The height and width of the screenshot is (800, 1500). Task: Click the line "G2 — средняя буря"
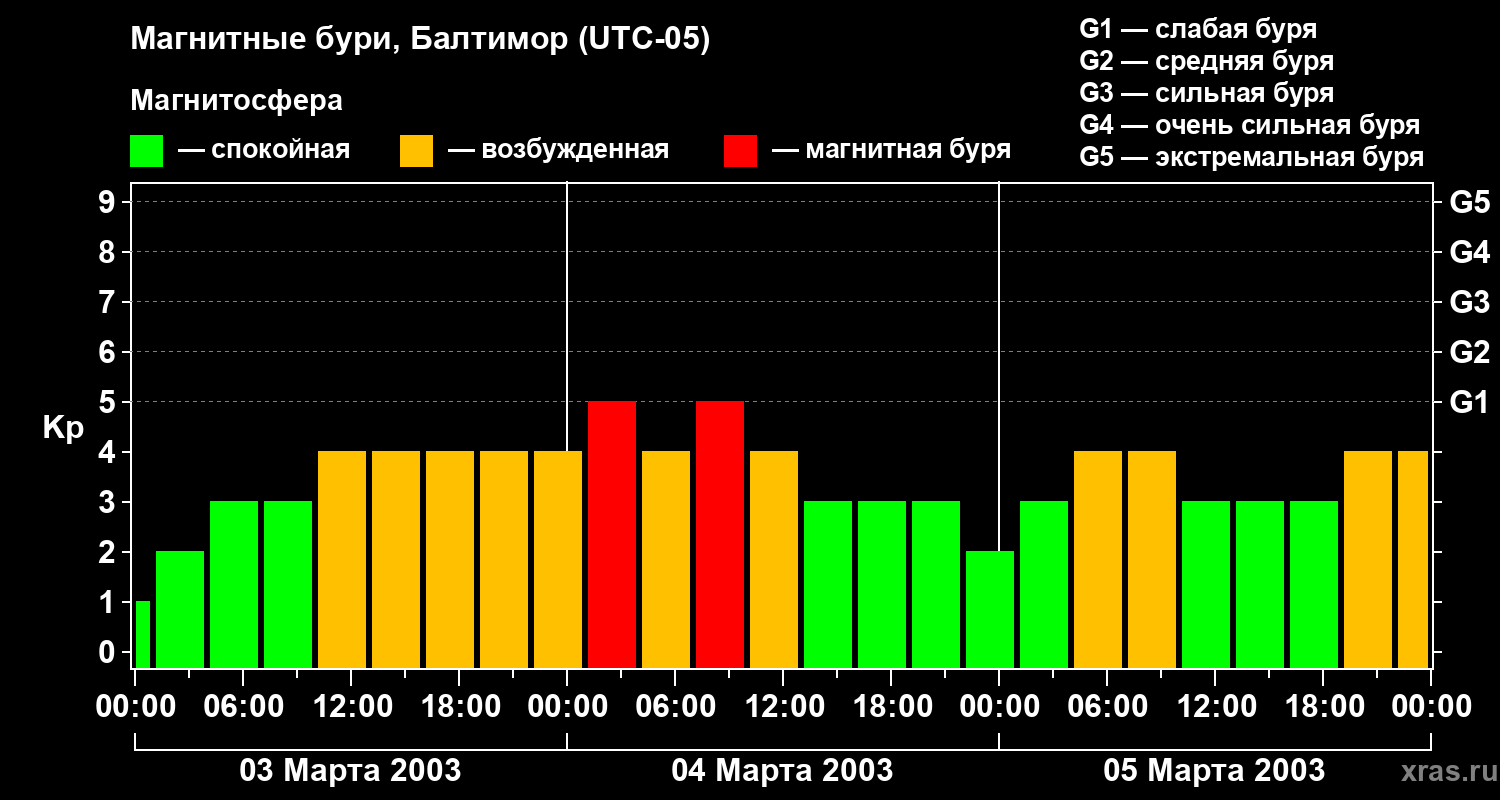pyautogui.click(x=1207, y=61)
